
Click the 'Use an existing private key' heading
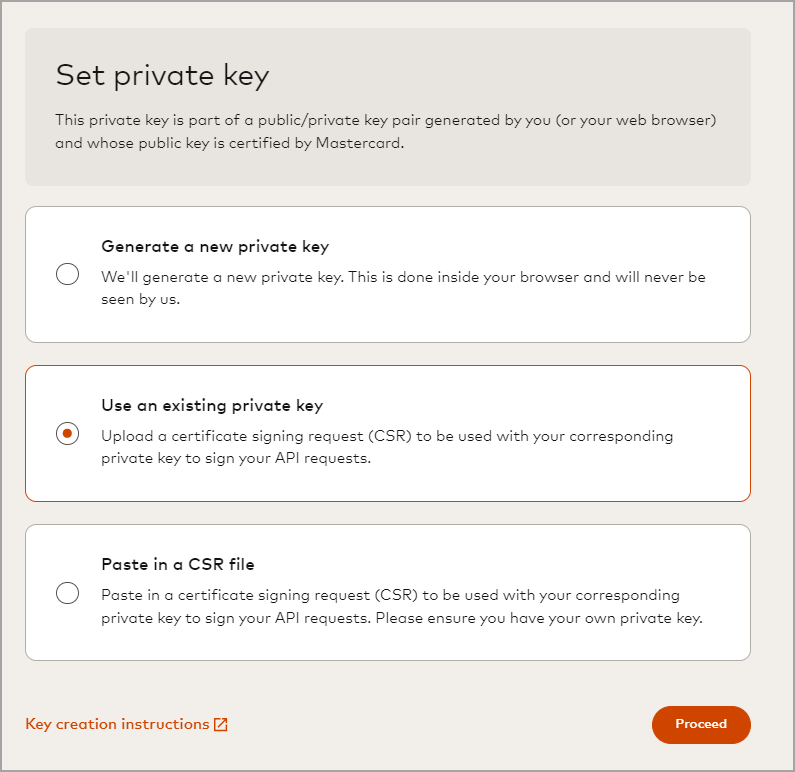click(x=212, y=406)
